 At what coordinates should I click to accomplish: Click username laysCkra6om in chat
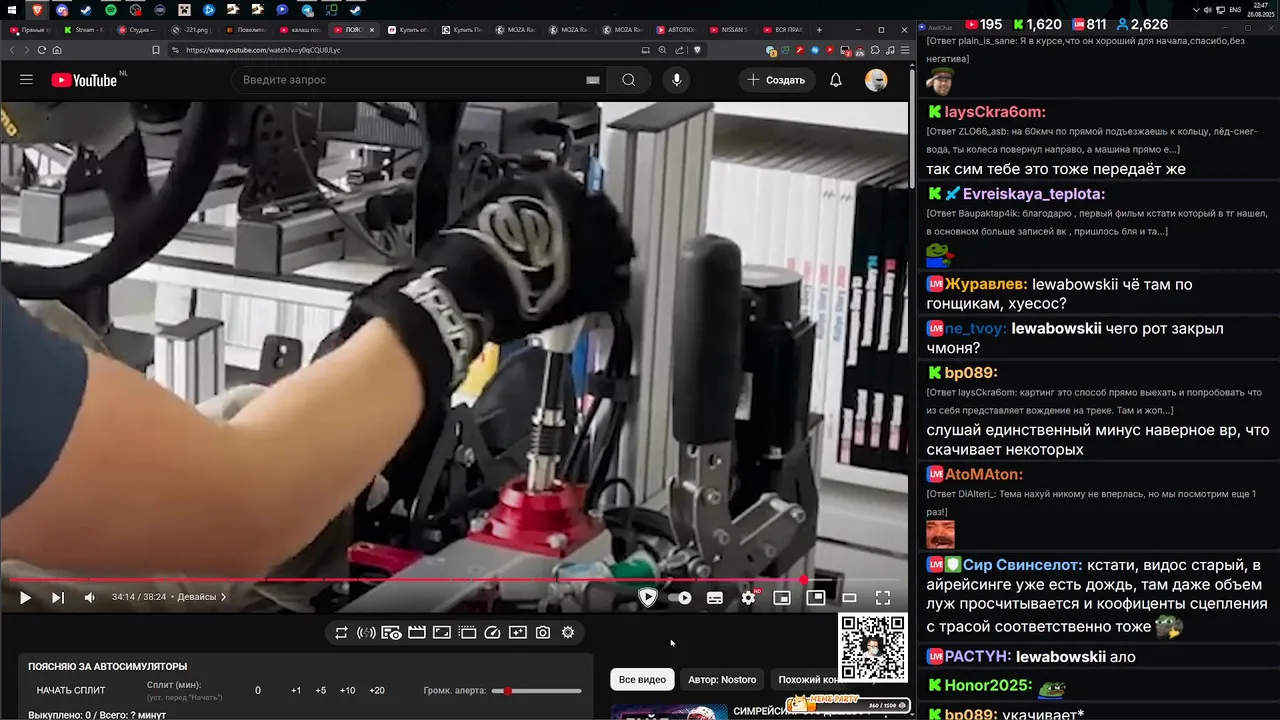tap(995, 113)
